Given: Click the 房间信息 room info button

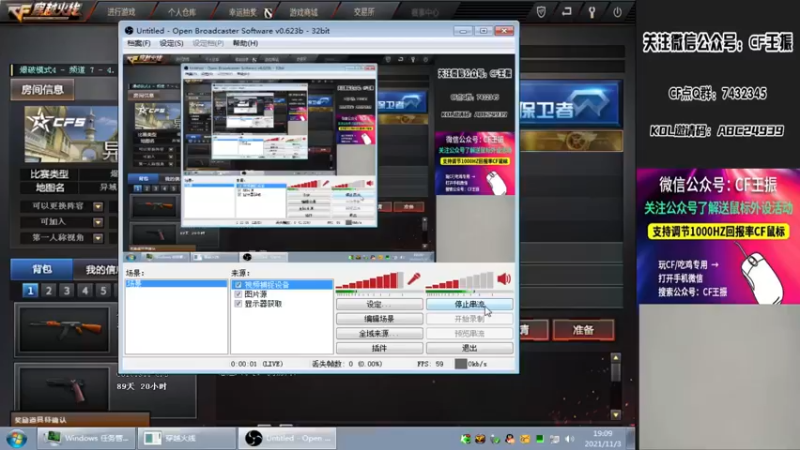Looking at the screenshot, I should pyautogui.click(x=42, y=90).
